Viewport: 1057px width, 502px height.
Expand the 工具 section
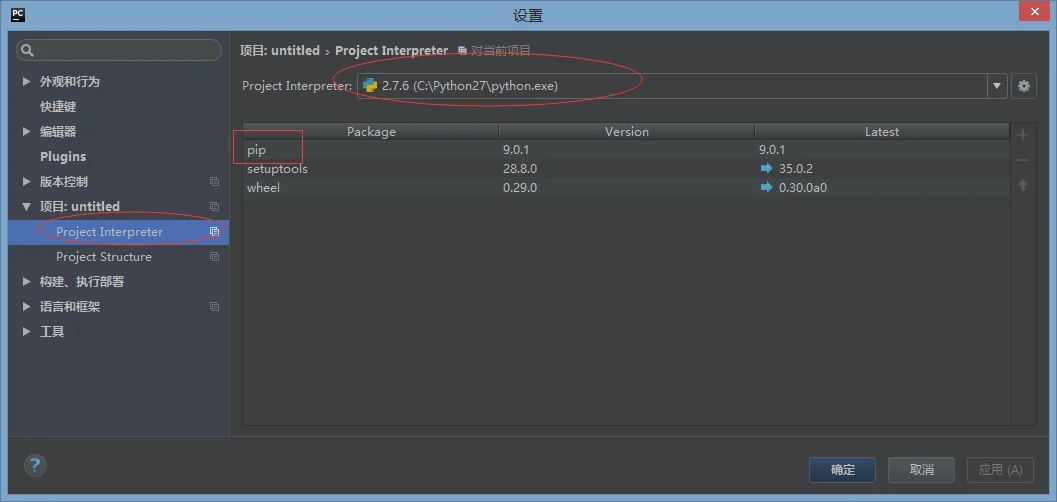tap(27, 332)
